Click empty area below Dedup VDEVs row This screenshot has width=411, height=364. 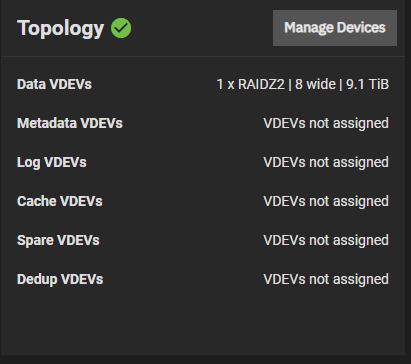coord(203,322)
